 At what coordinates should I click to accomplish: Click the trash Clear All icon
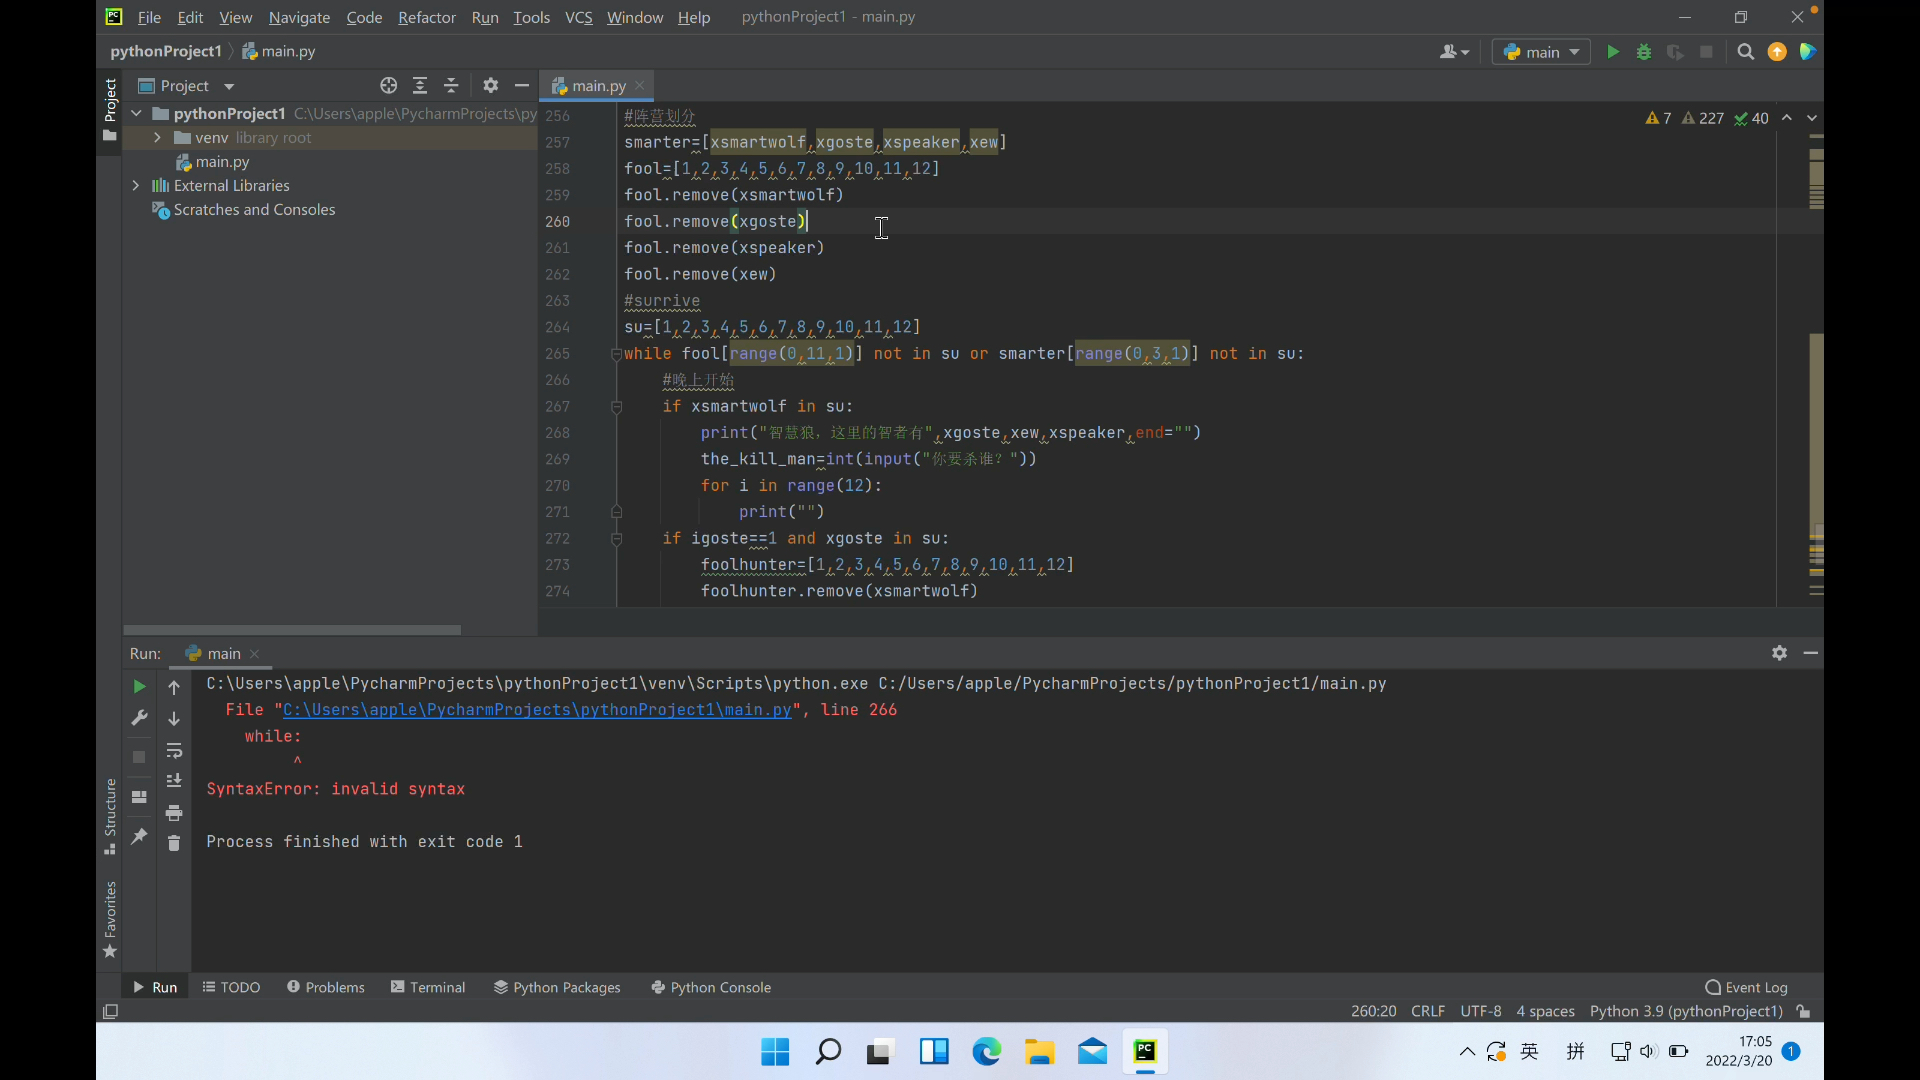[x=174, y=843]
